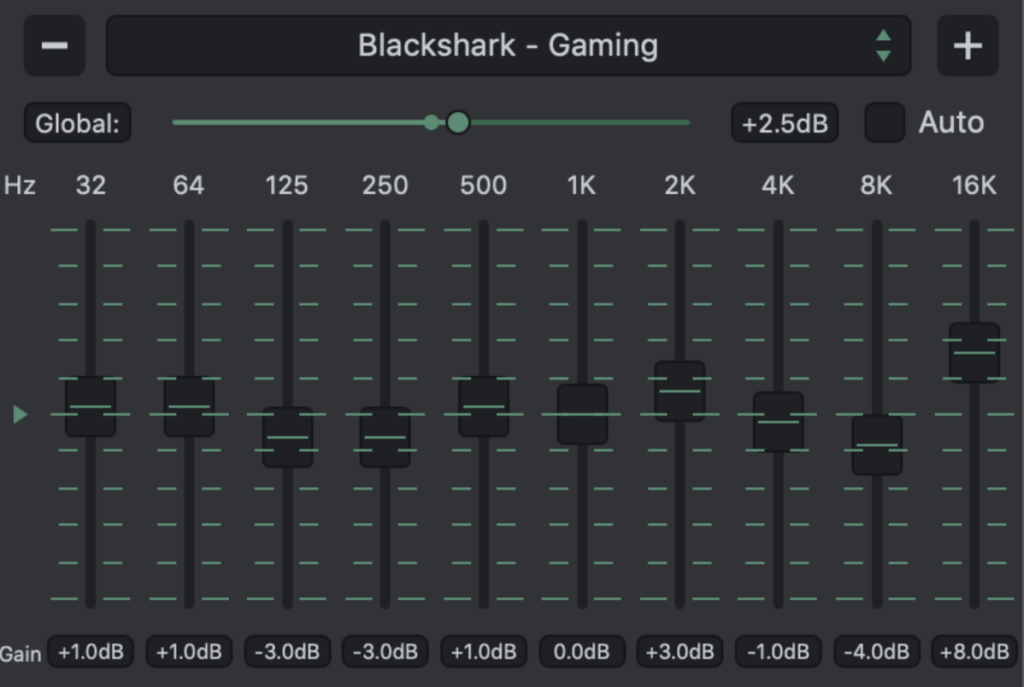Viewport: 1024px width, 687px height.
Task: Enable the Auto checkbox
Action: tap(884, 123)
